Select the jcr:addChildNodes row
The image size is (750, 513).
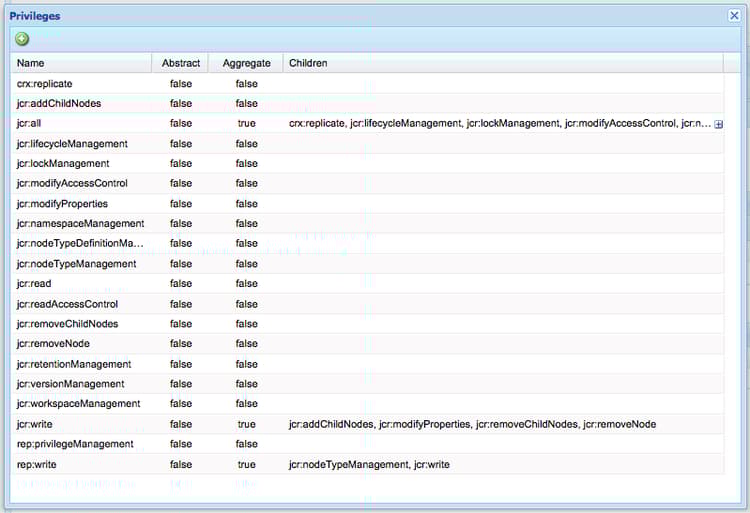[x=367, y=103]
